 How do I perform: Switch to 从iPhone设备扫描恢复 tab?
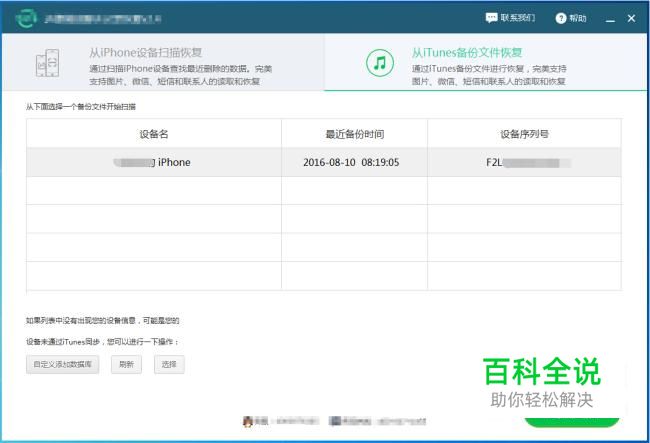[163, 62]
